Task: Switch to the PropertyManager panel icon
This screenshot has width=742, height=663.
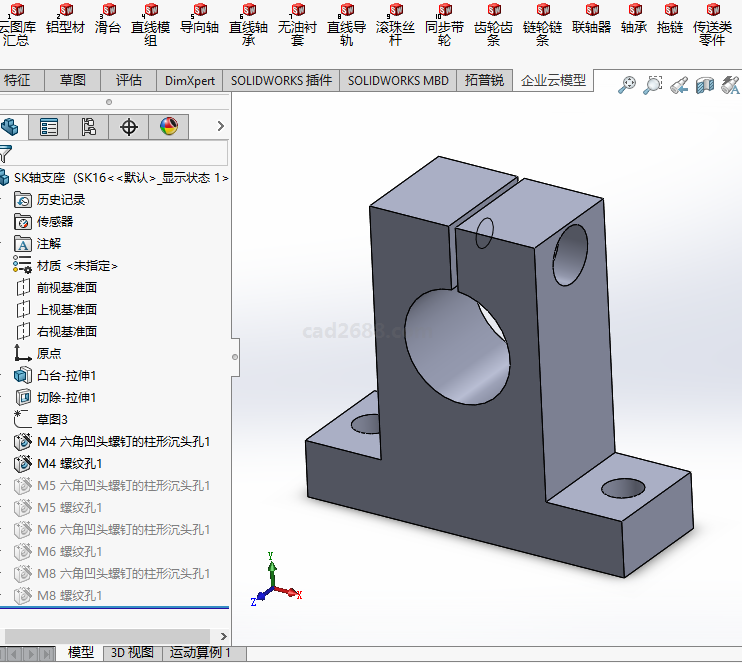Action: tap(49, 127)
